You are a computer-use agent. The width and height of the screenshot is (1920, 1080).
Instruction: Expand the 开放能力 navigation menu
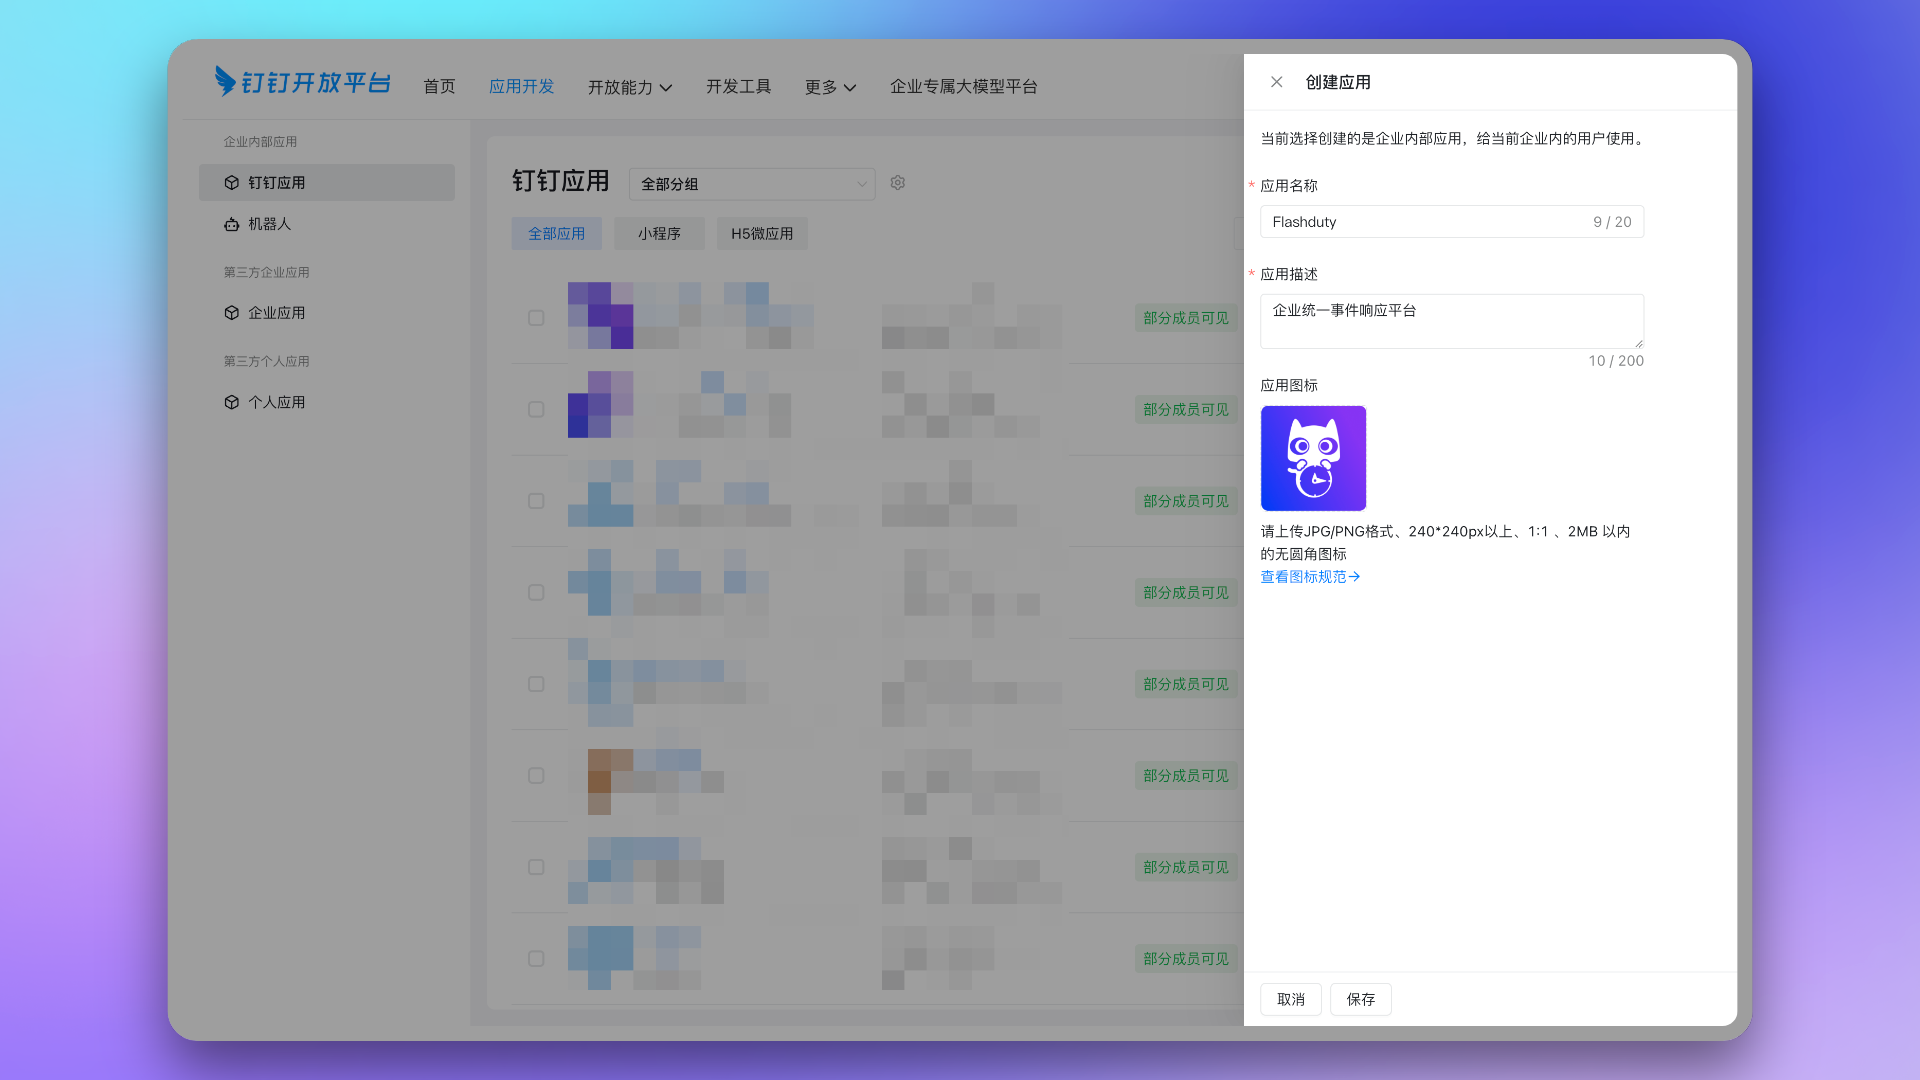(x=629, y=87)
